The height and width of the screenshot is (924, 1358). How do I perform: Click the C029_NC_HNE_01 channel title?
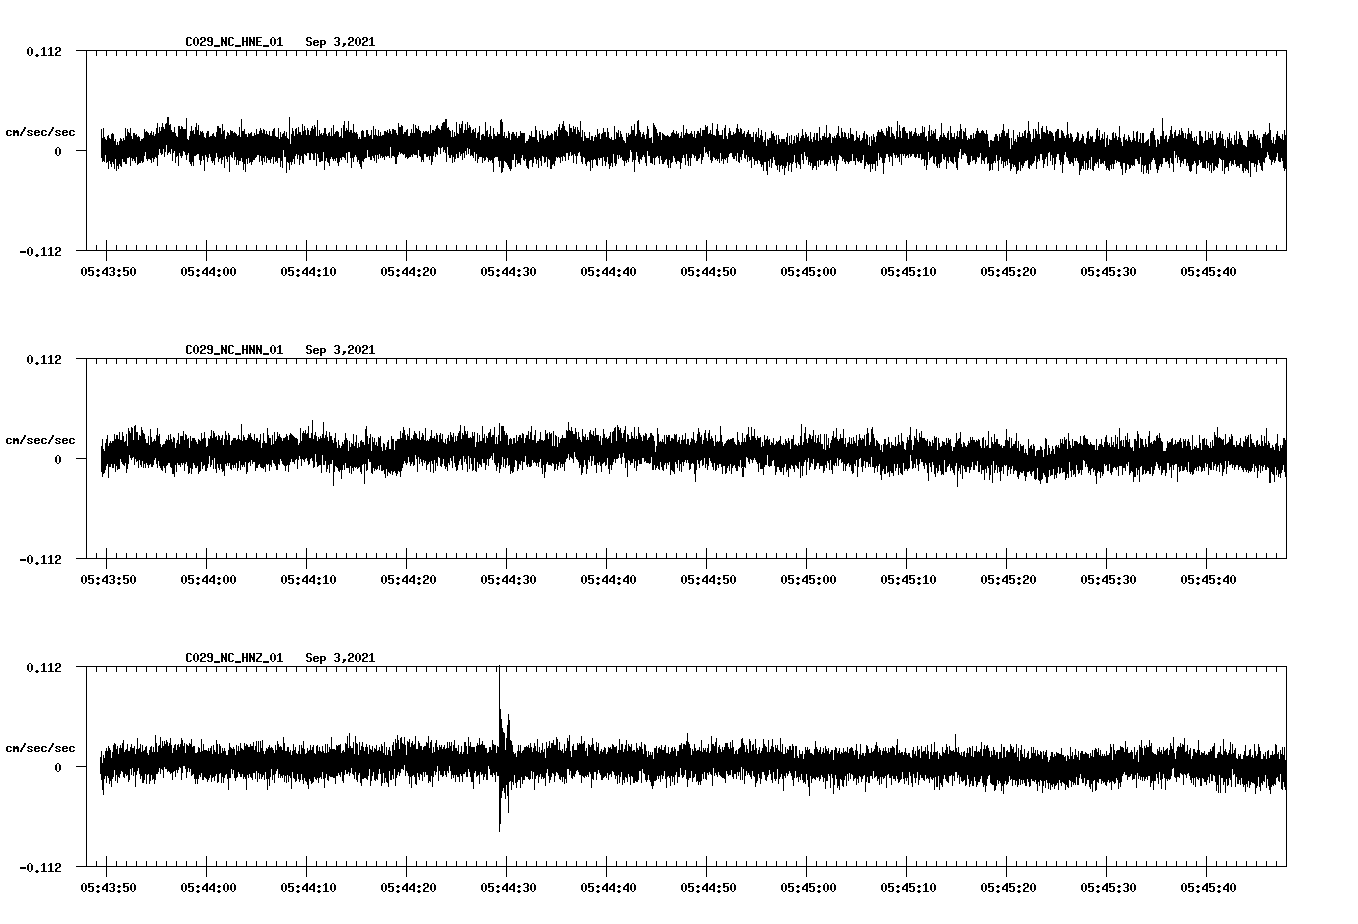coord(234,42)
